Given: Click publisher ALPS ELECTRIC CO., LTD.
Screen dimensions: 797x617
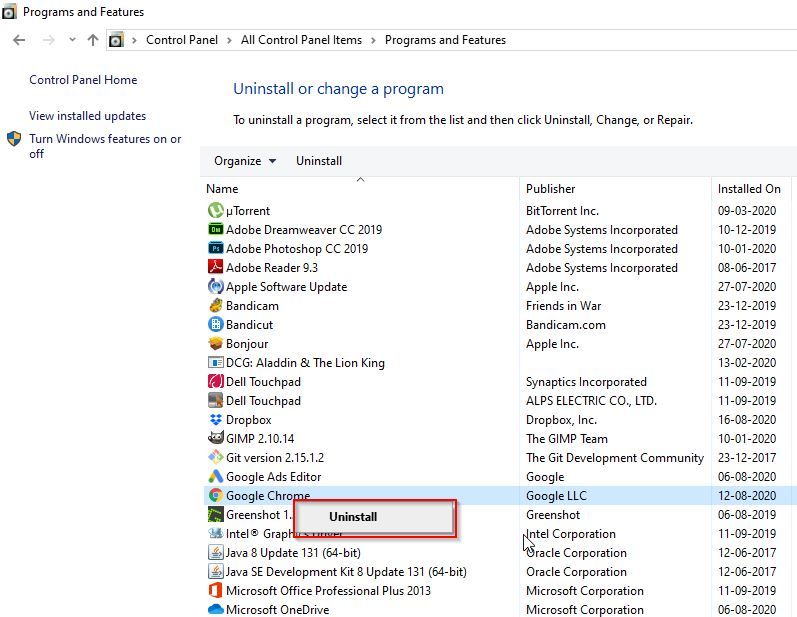Looking at the screenshot, I should 591,400.
